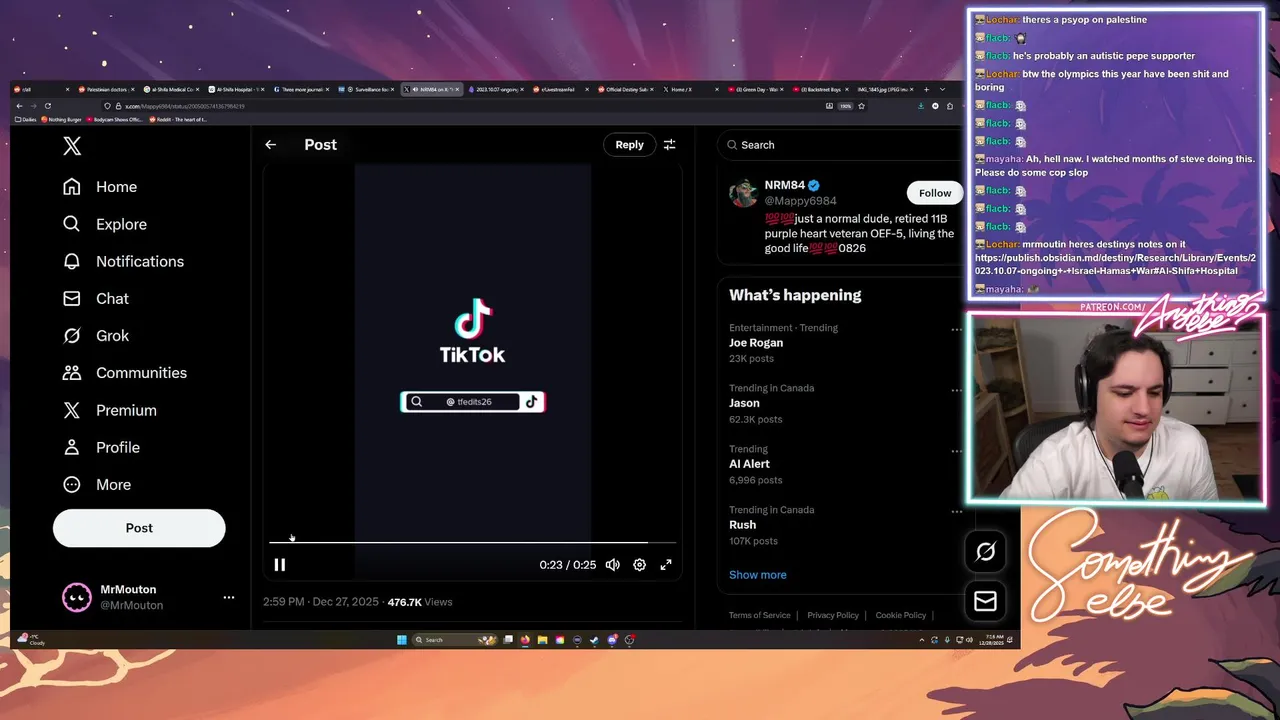Open the Firefox taskbar icon
This screenshot has width=1280, height=720.
coord(525,640)
